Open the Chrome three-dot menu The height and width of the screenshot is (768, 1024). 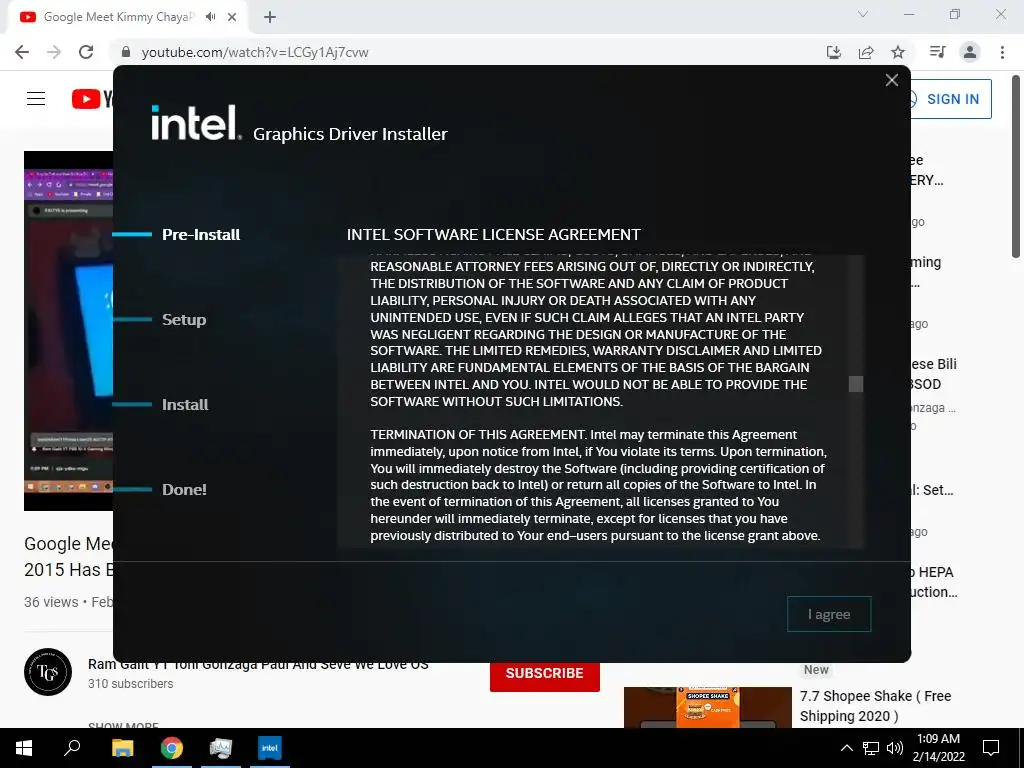1002,52
